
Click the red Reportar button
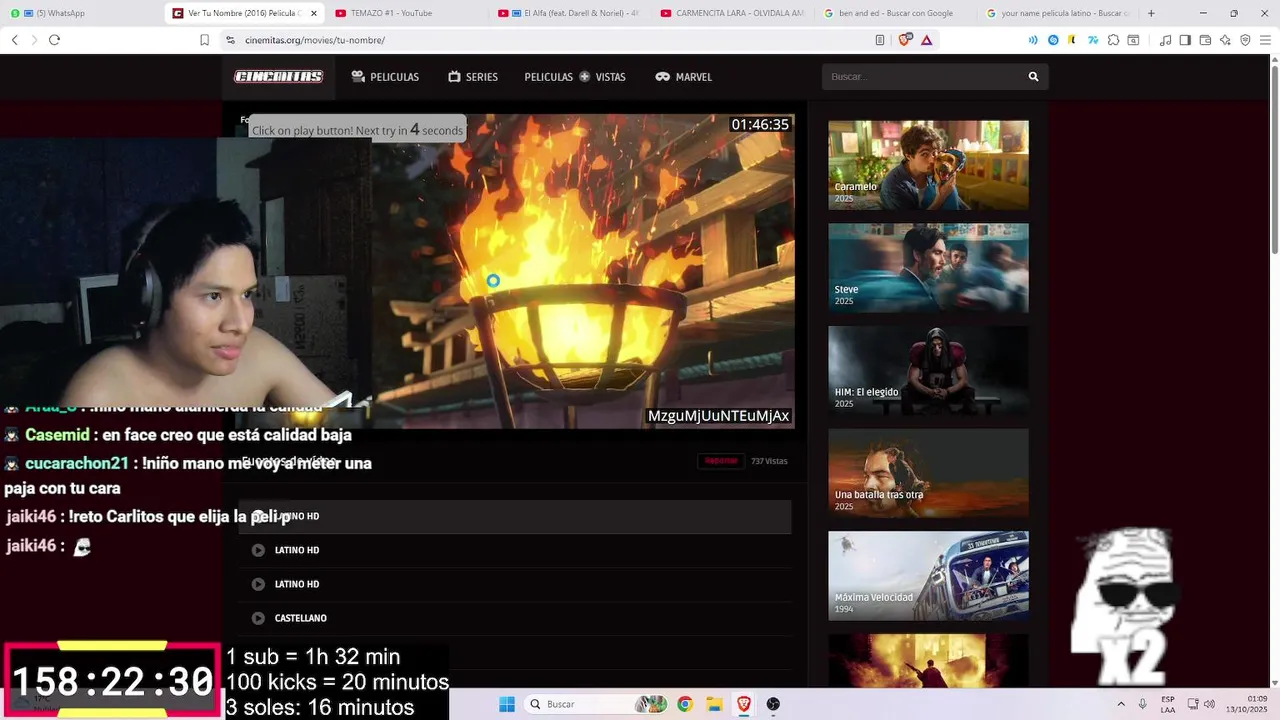click(721, 461)
